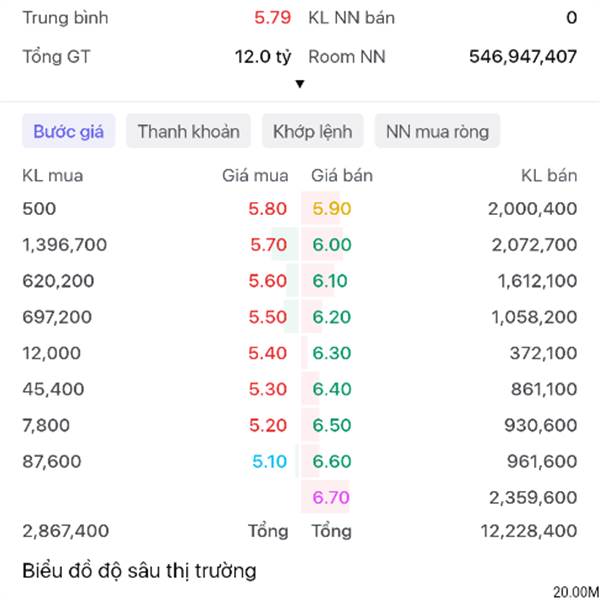The width and height of the screenshot is (600, 600).
Task: Collapse the stock summary with the down arrow
Action: click(x=299, y=84)
